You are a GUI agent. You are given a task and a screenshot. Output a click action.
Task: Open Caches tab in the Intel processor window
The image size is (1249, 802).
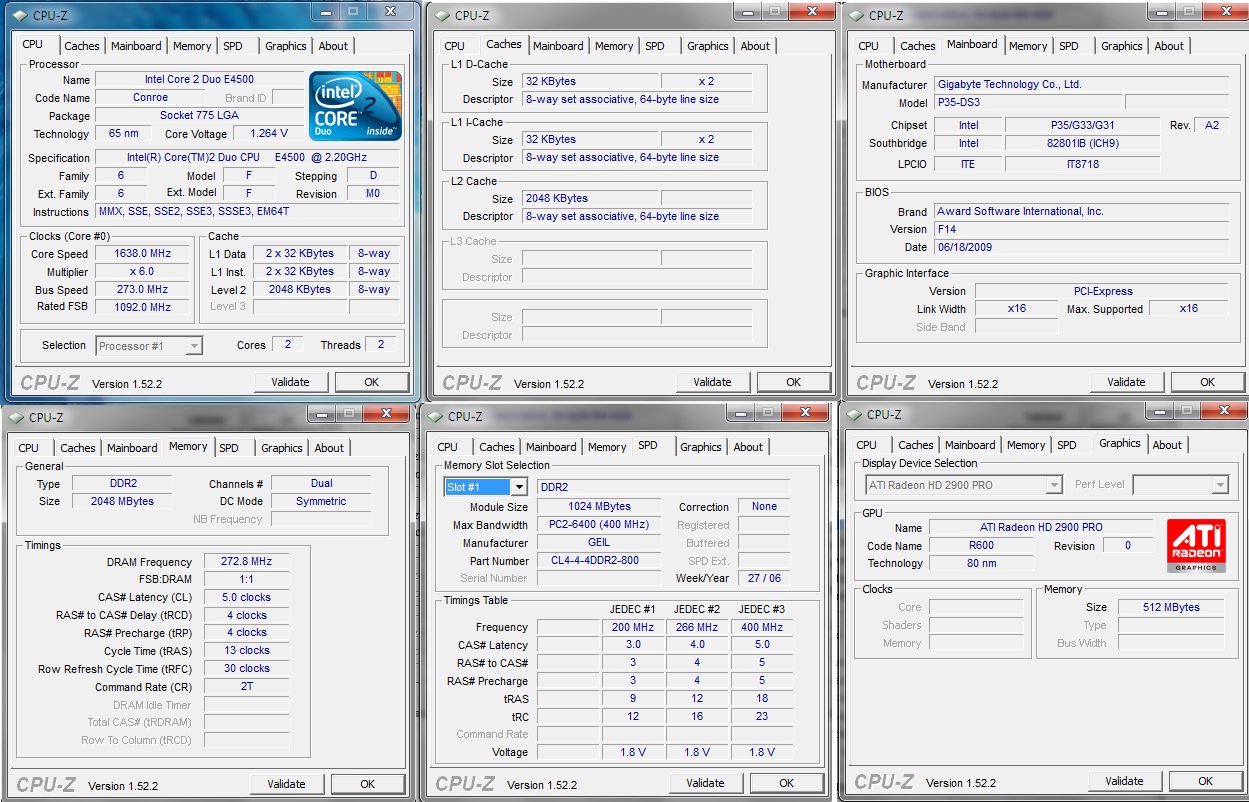point(82,46)
